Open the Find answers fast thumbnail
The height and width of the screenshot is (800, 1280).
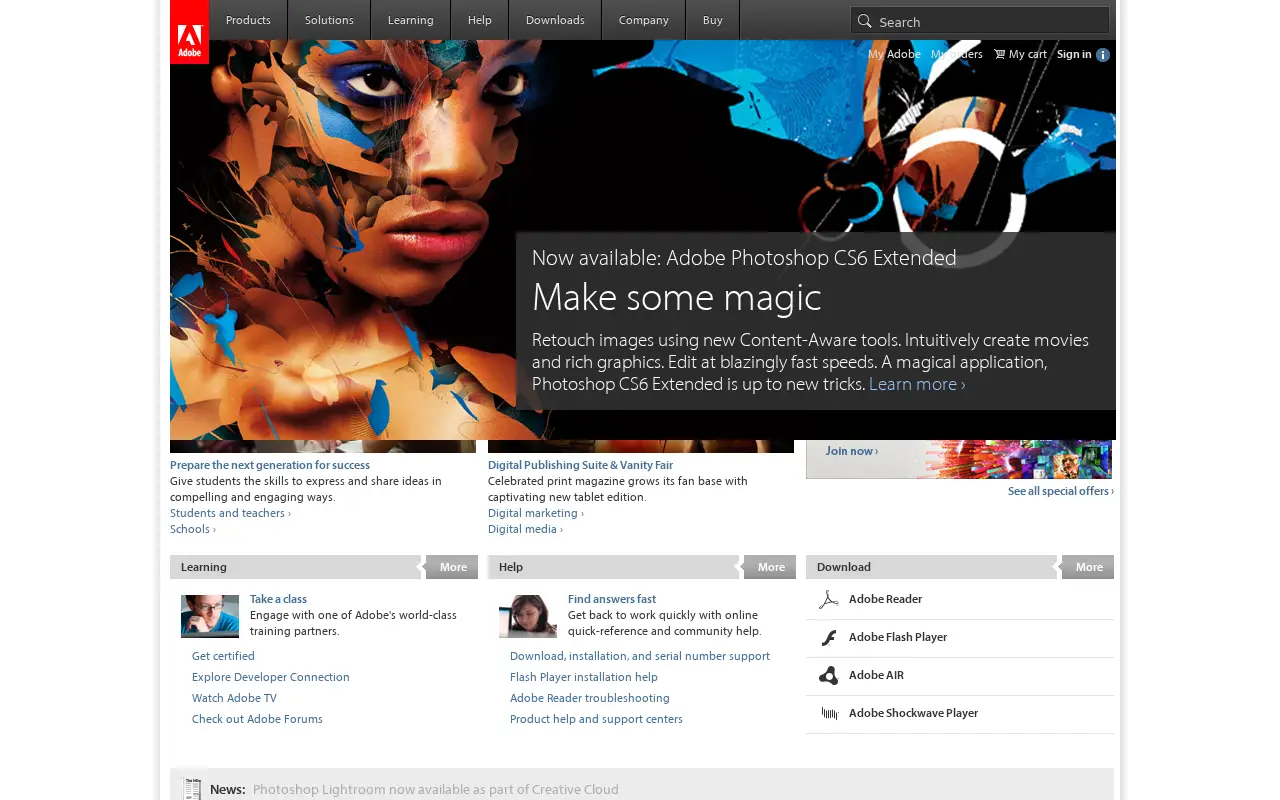click(528, 616)
